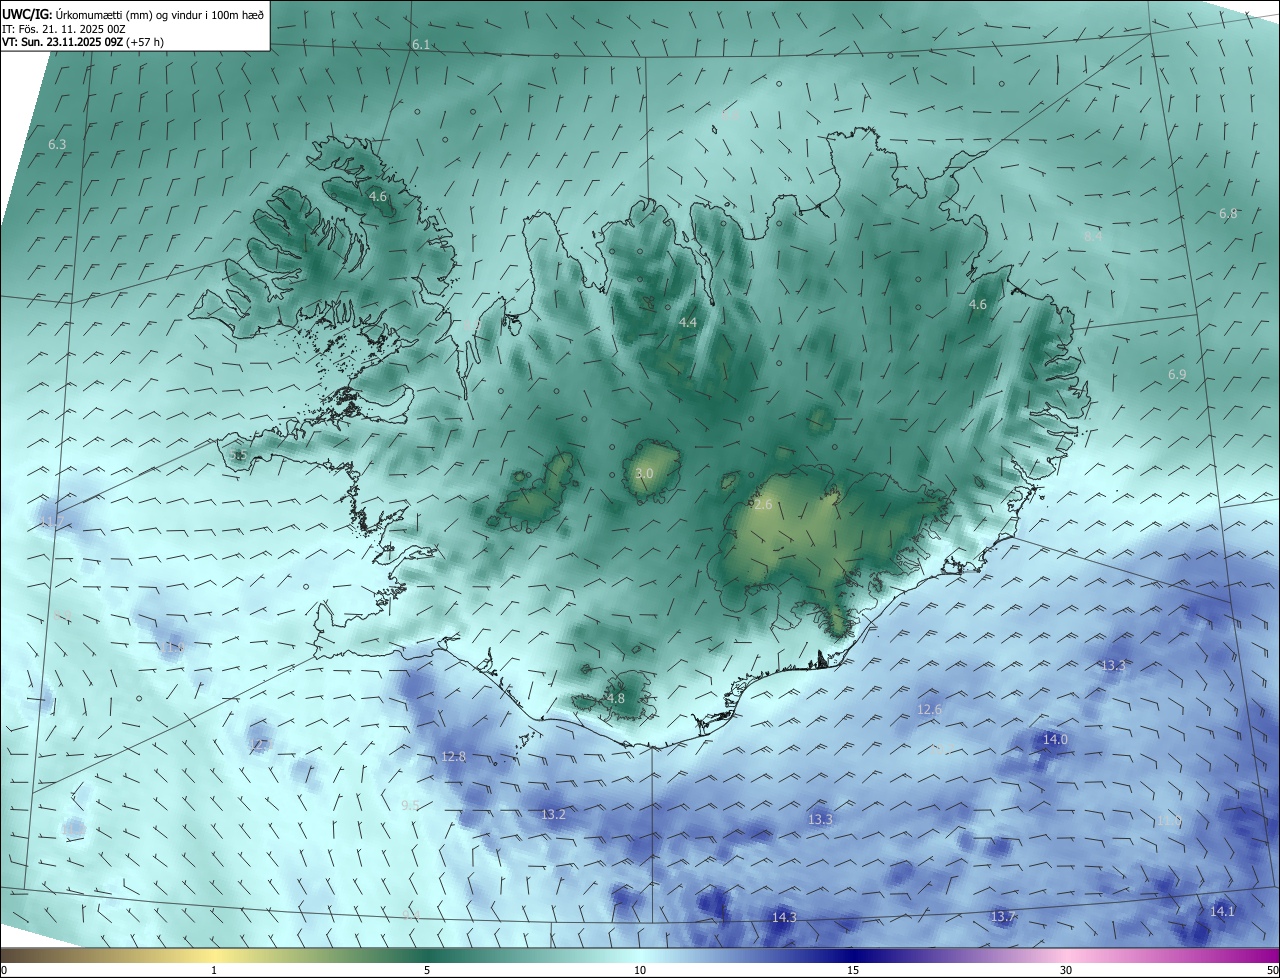Click the 30 tick label on the color scale
Screen dimensions: 1280x978
1066,970
